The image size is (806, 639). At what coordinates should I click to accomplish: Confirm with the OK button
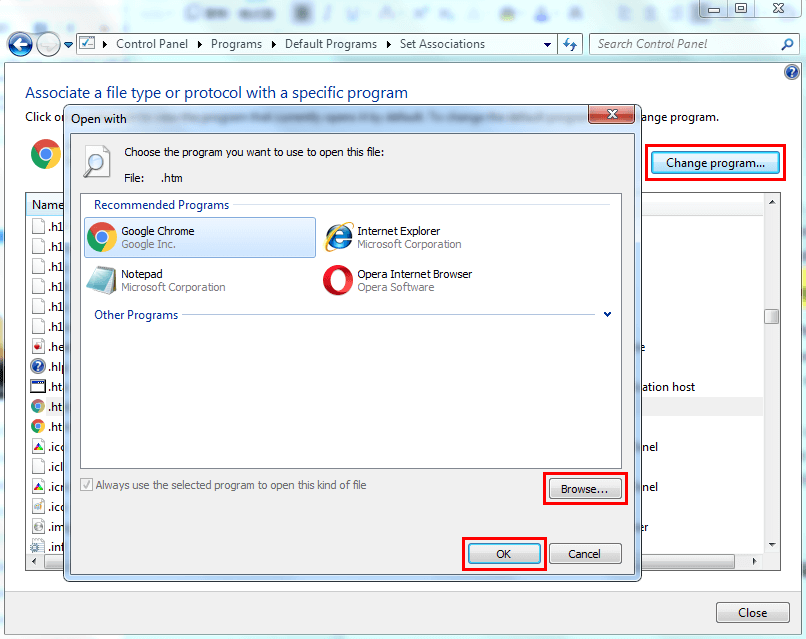504,554
